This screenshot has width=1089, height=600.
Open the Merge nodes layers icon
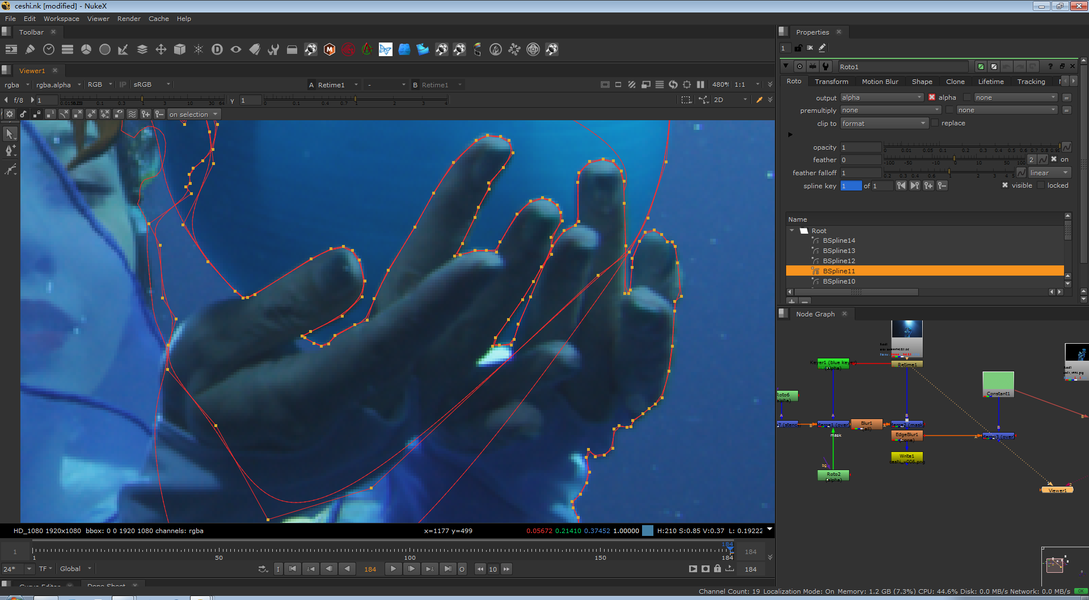click(142, 49)
